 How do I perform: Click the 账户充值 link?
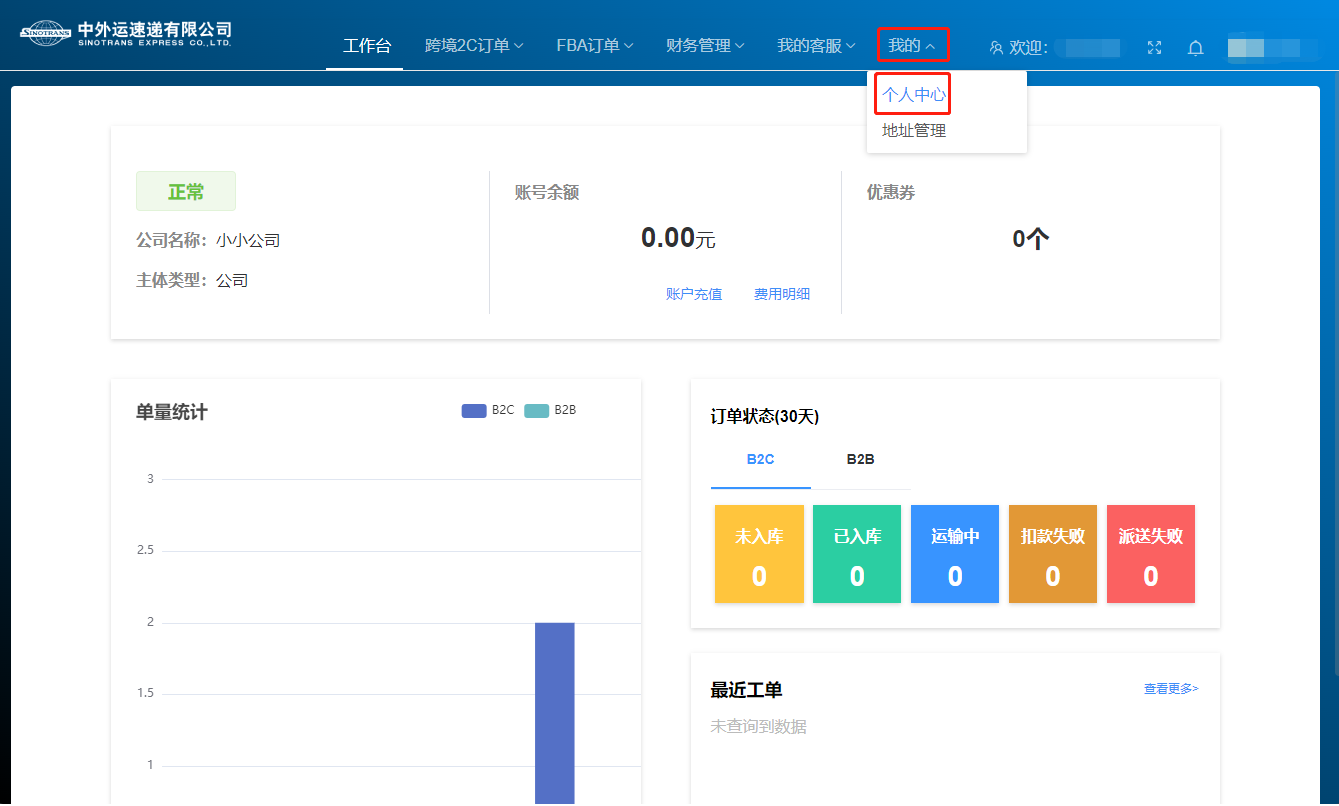click(694, 294)
